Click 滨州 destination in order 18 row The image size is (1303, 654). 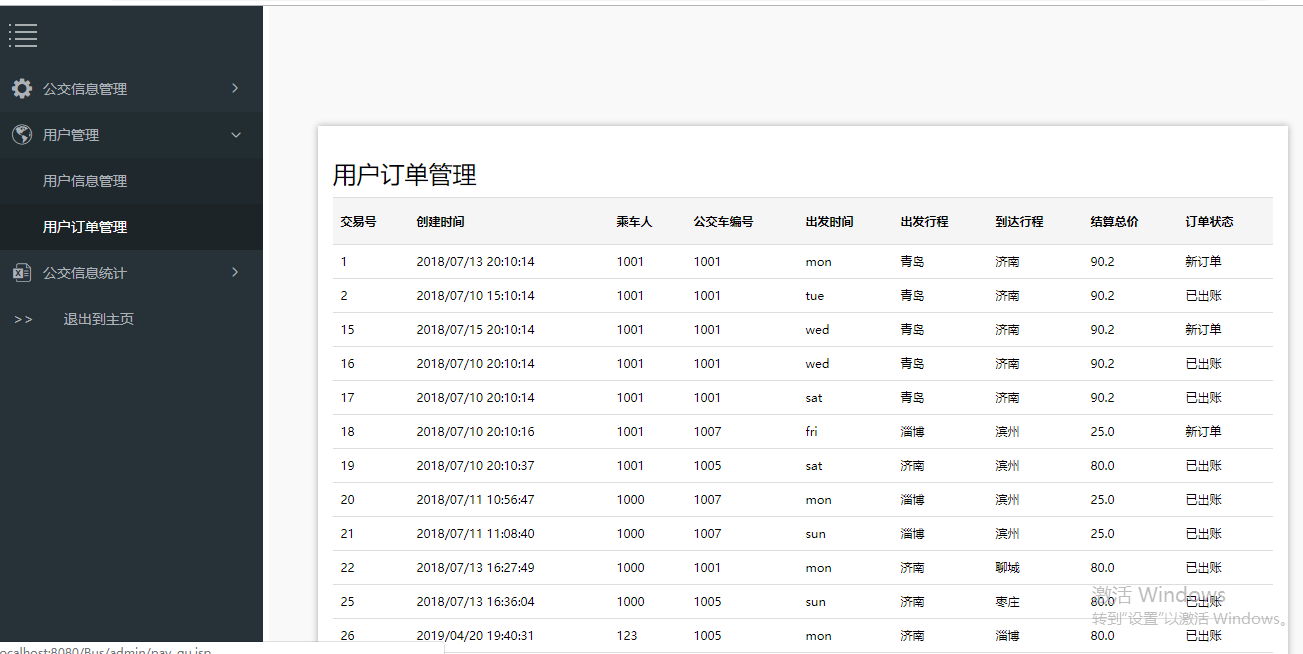pos(1007,432)
